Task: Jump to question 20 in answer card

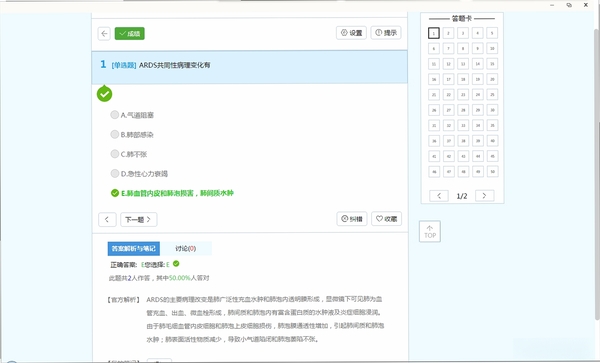Action: click(x=492, y=79)
